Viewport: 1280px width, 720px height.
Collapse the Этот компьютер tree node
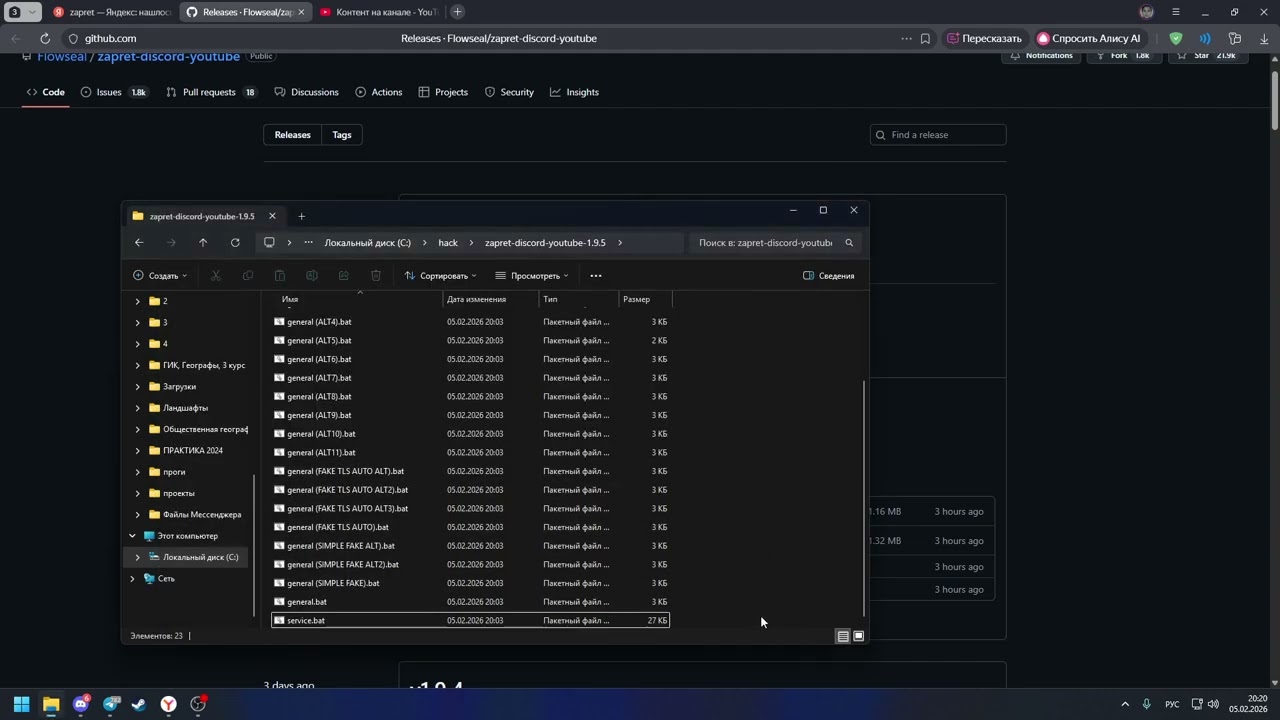(132, 536)
